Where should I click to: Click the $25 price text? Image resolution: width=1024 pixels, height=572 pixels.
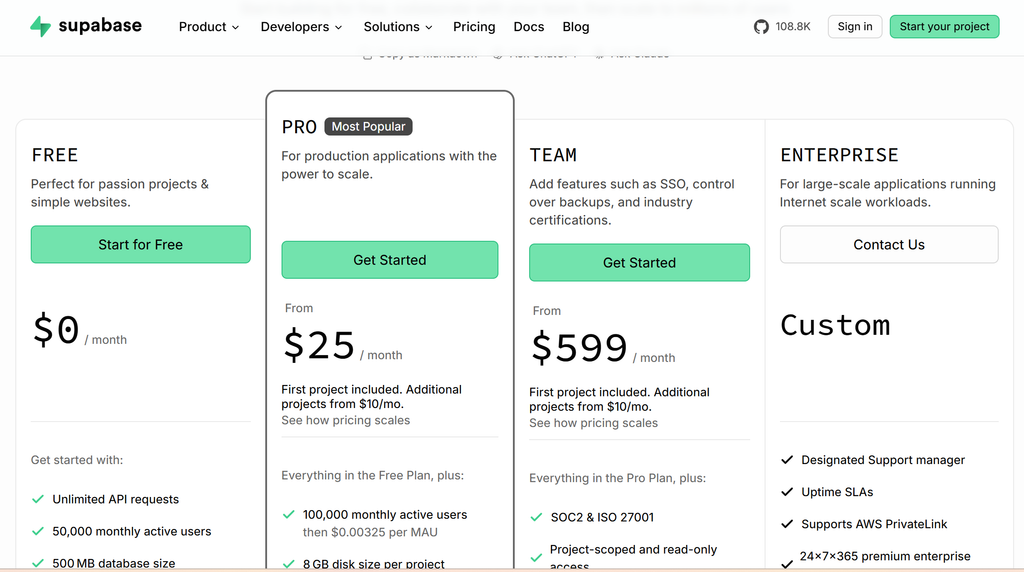pyautogui.click(x=319, y=345)
